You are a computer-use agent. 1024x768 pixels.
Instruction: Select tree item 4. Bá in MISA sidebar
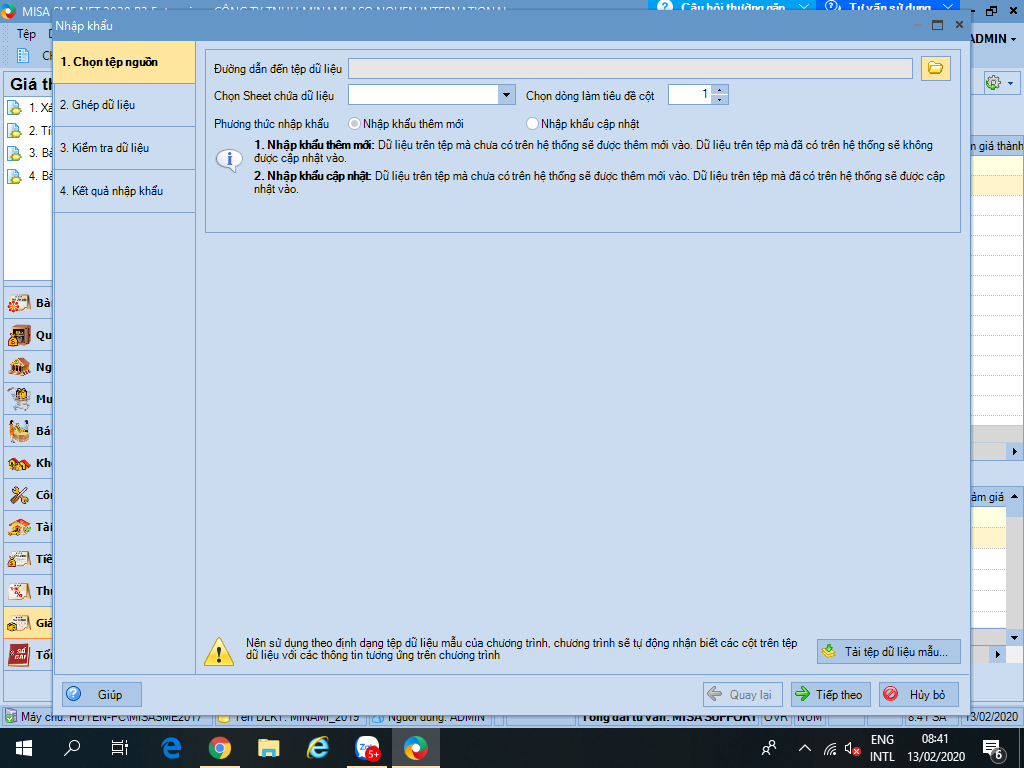click(30, 176)
